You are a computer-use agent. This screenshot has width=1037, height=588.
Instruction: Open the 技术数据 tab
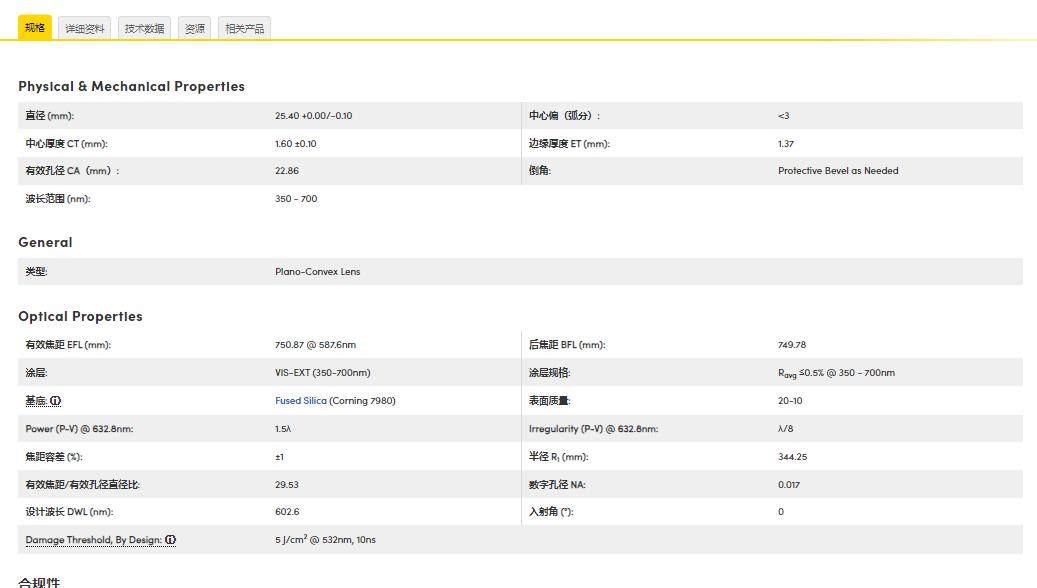pyautogui.click(x=144, y=29)
